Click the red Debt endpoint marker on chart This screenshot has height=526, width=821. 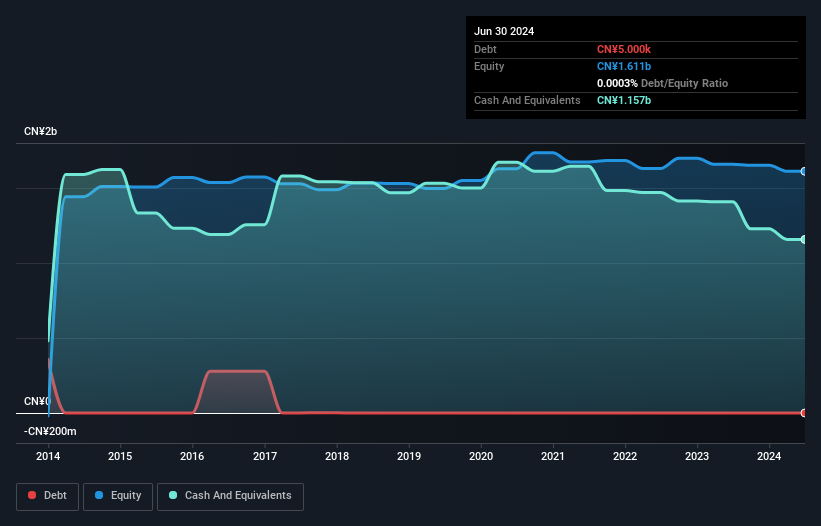[x=804, y=413]
